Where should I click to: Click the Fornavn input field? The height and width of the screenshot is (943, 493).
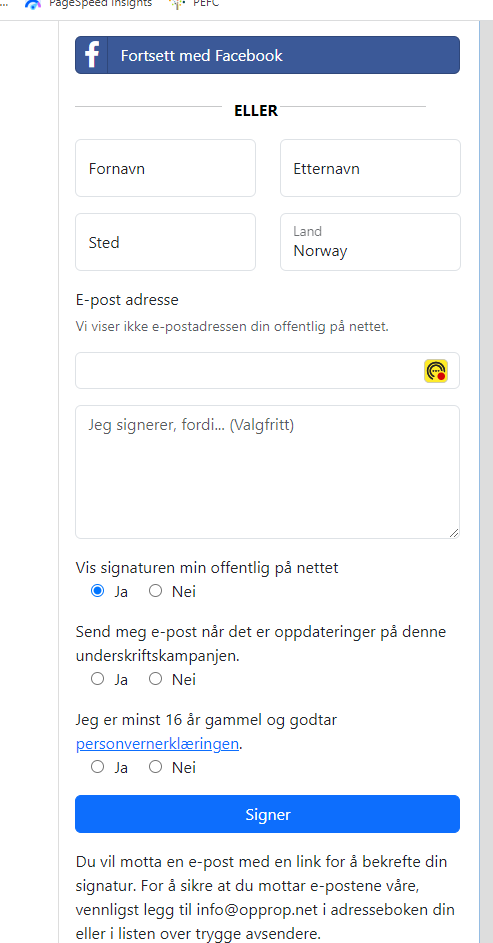click(x=165, y=168)
